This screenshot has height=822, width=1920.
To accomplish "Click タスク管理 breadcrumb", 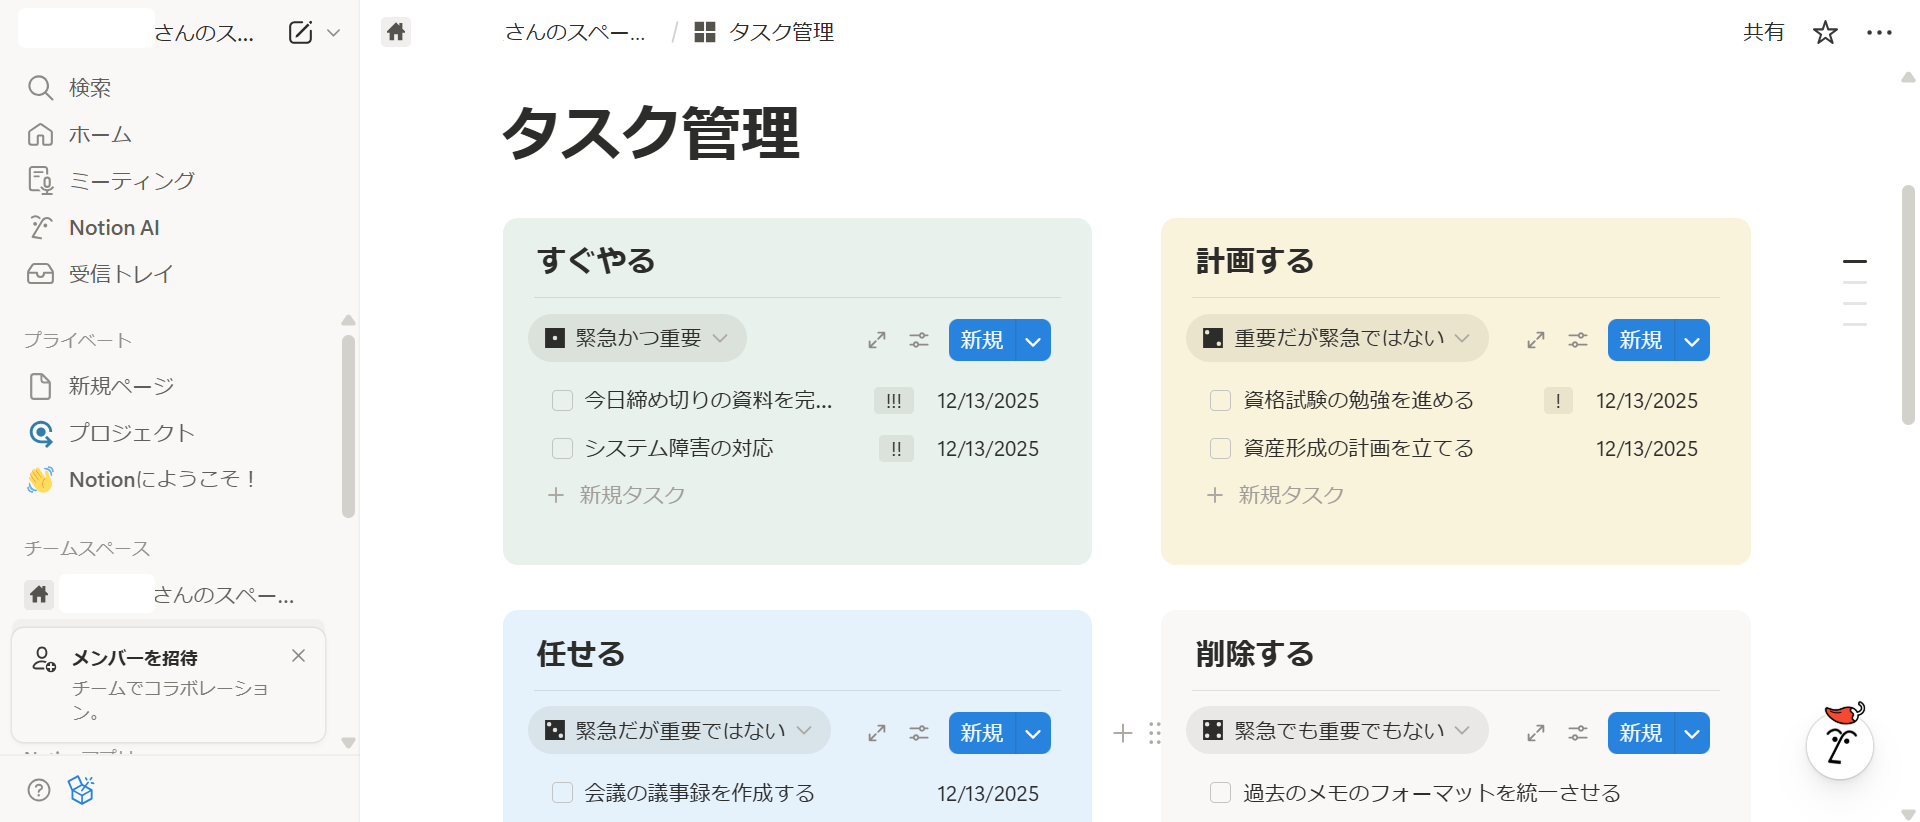I will pyautogui.click(x=765, y=32).
